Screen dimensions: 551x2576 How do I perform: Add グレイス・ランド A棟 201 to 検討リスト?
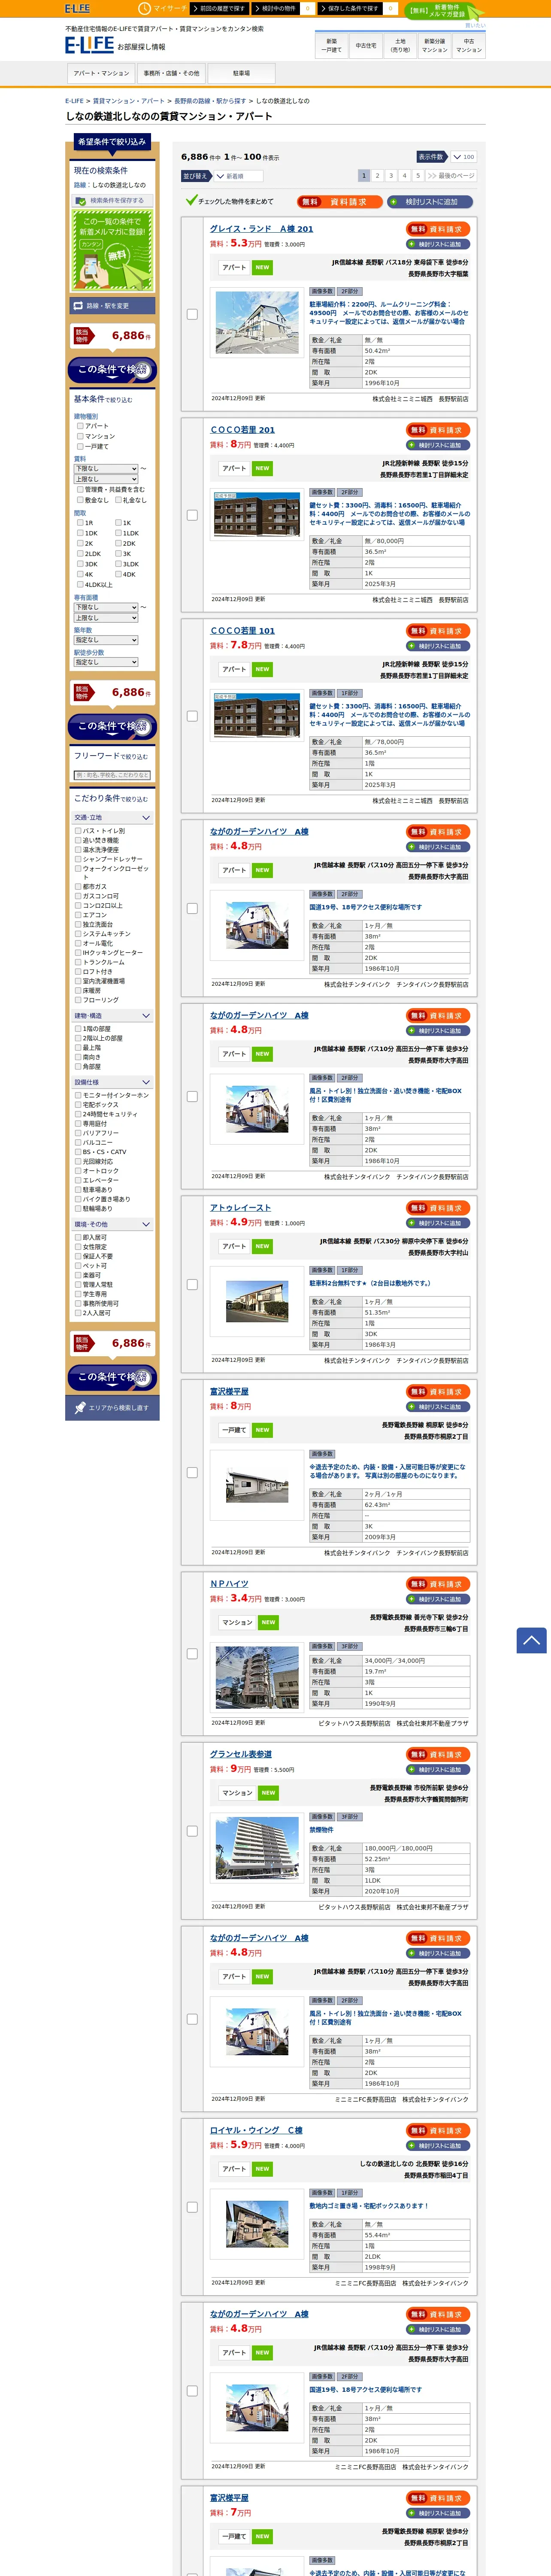(438, 244)
